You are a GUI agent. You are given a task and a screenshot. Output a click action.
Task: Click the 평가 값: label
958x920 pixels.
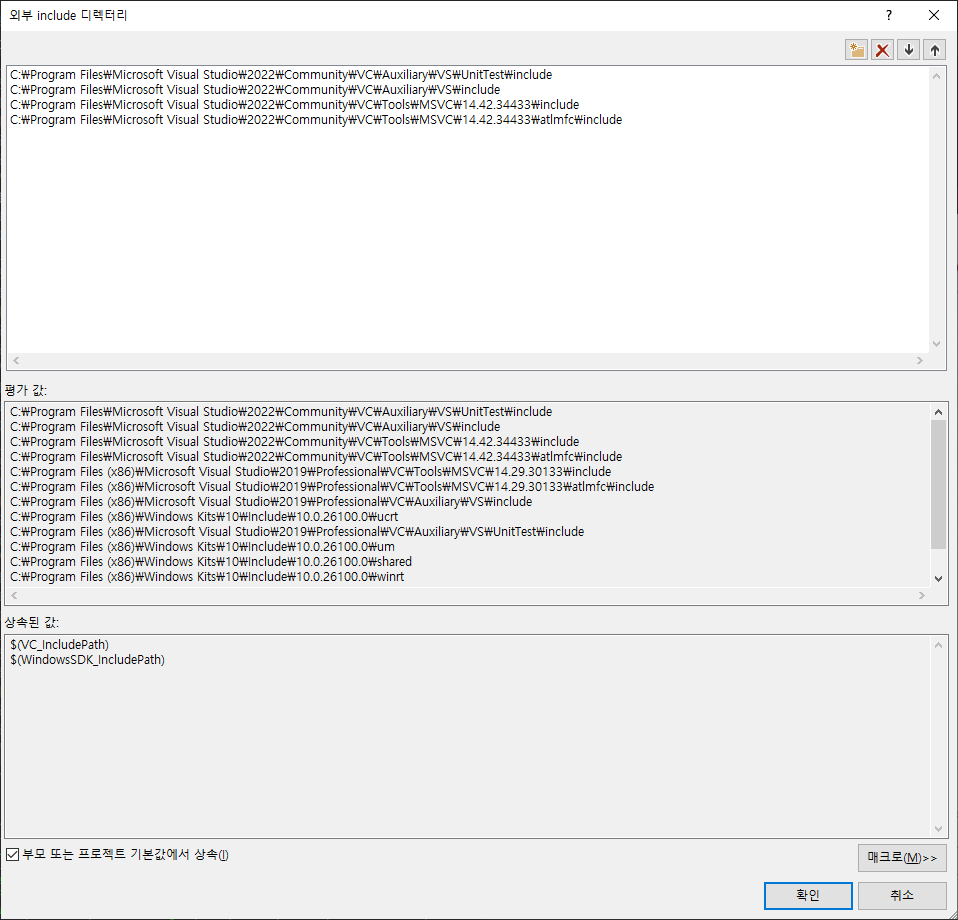(x=26, y=390)
